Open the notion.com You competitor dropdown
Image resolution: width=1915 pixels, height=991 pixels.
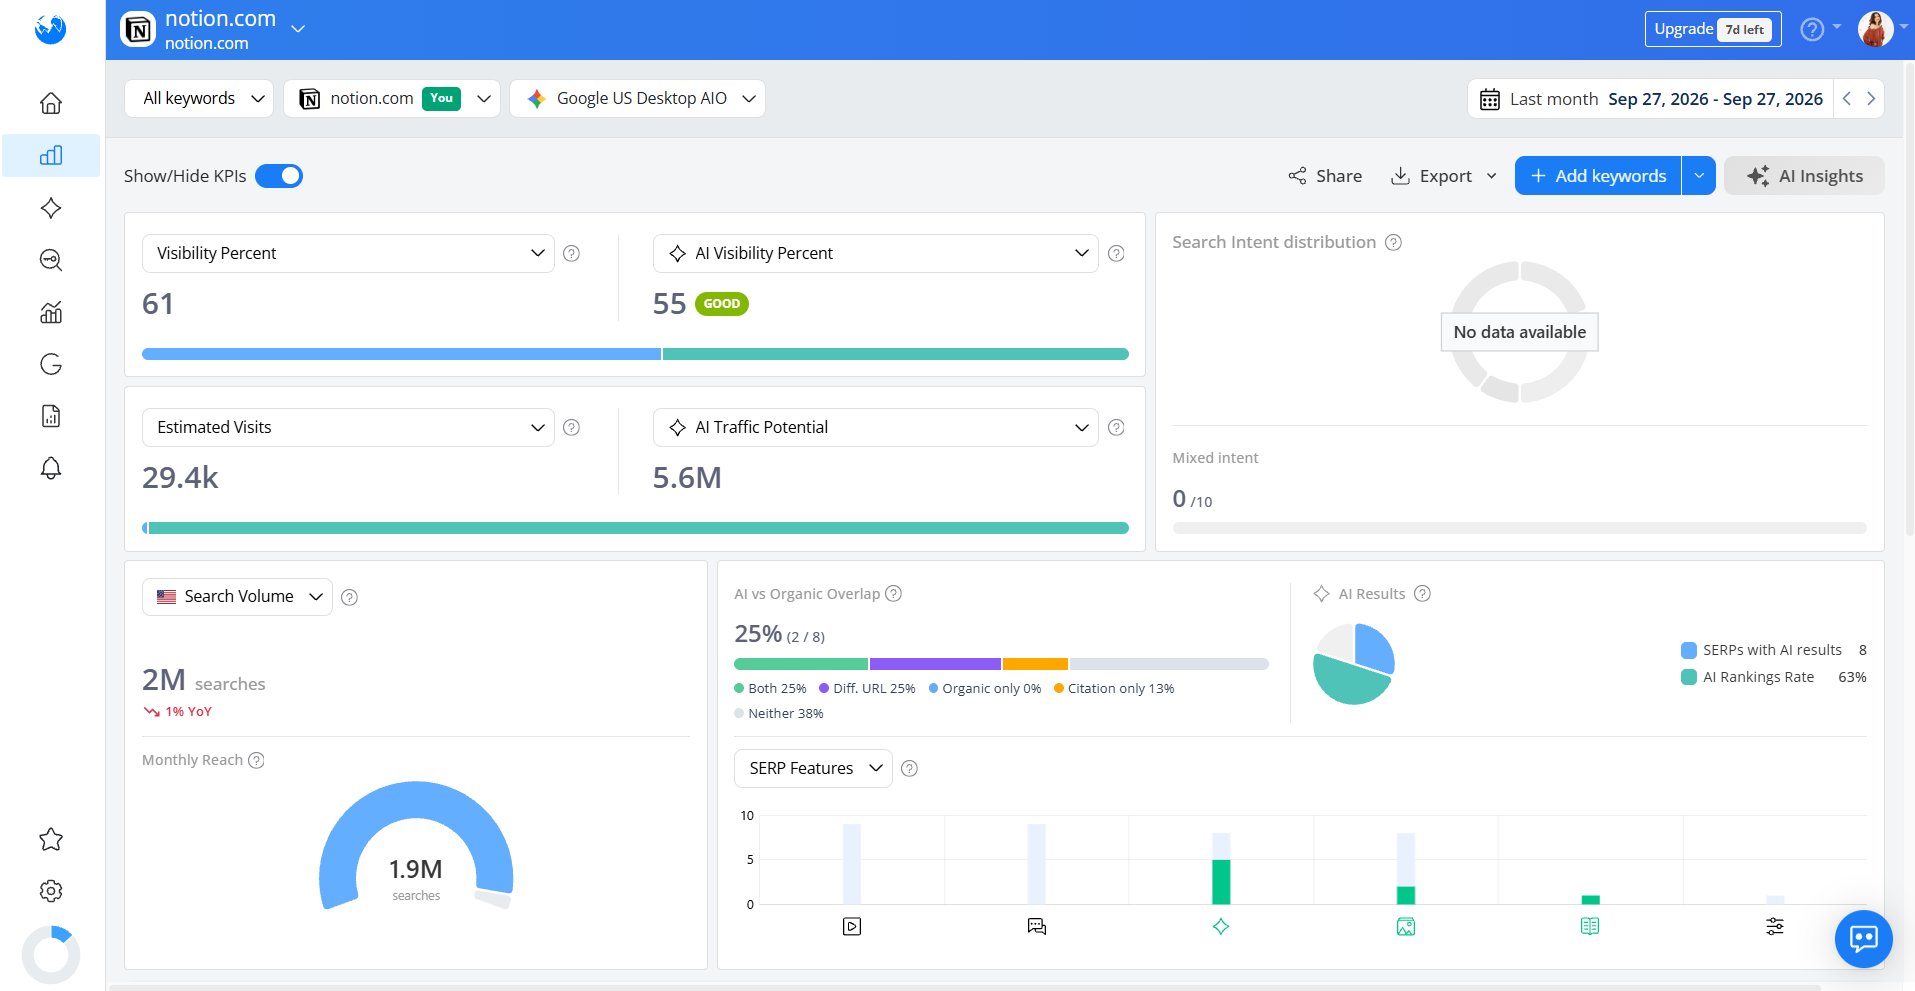tap(392, 98)
